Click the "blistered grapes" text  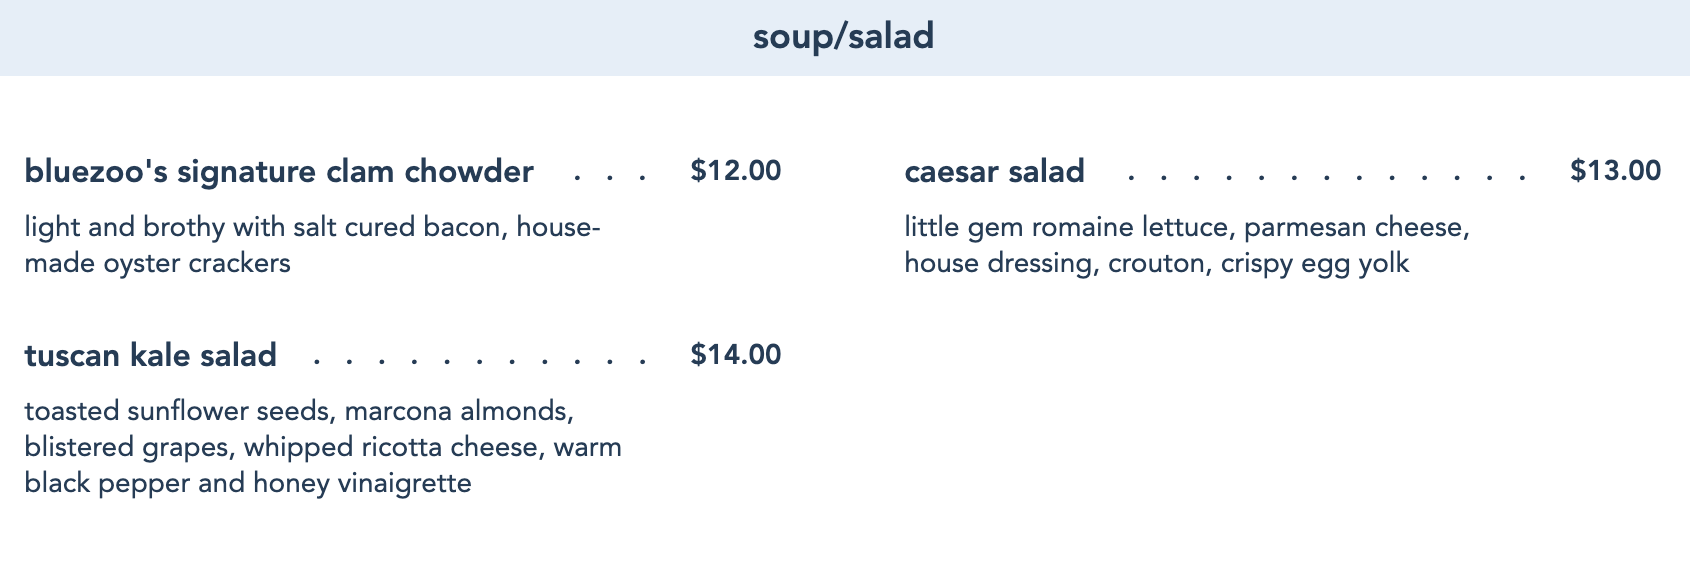(127, 448)
